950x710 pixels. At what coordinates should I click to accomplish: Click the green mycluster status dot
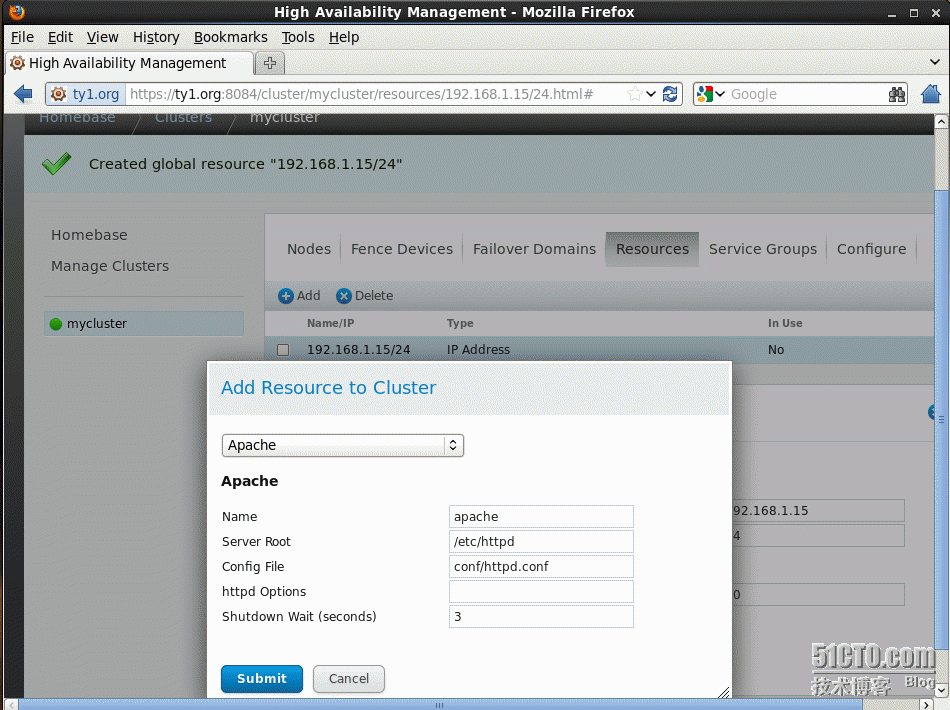tap(56, 324)
